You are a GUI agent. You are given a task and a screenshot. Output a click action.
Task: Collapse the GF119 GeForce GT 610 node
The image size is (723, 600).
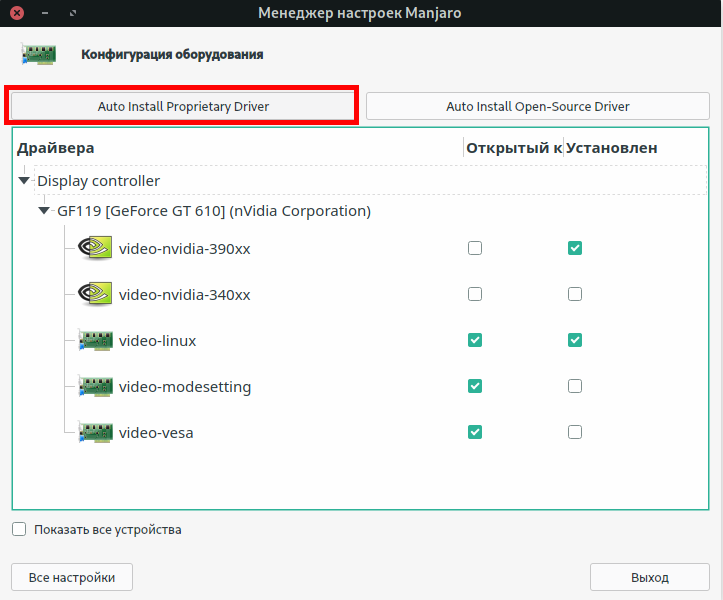[x=44, y=211]
